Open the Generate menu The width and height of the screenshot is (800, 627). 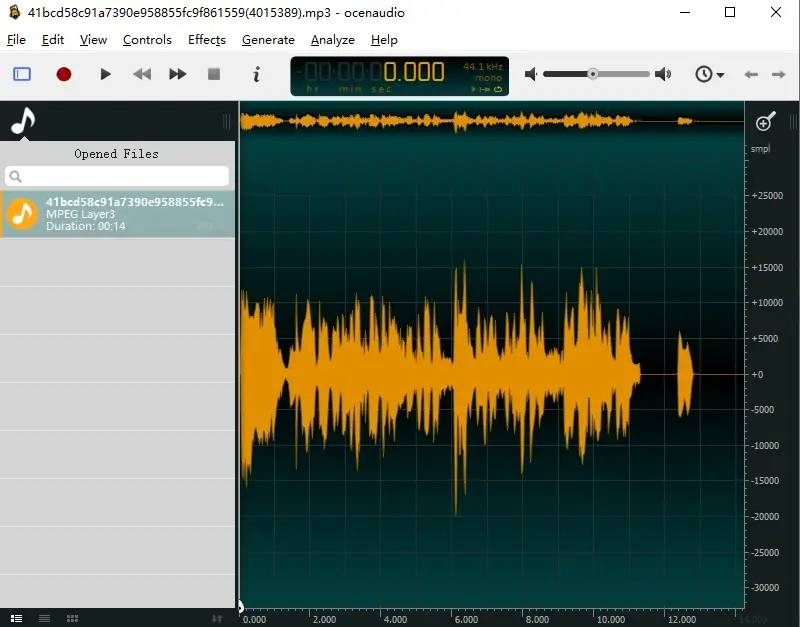pyautogui.click(x=267, y=40)
